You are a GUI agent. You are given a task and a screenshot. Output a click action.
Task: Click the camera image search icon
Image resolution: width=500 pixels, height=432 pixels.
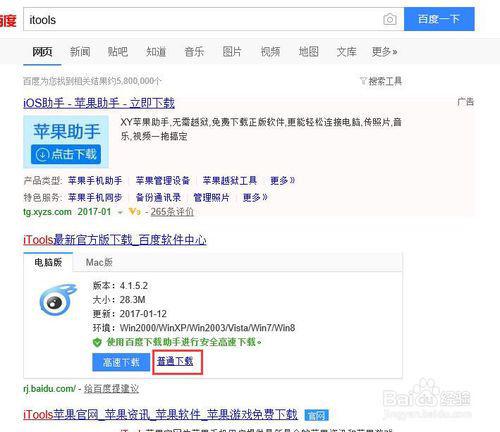click(x=390, y=19)
